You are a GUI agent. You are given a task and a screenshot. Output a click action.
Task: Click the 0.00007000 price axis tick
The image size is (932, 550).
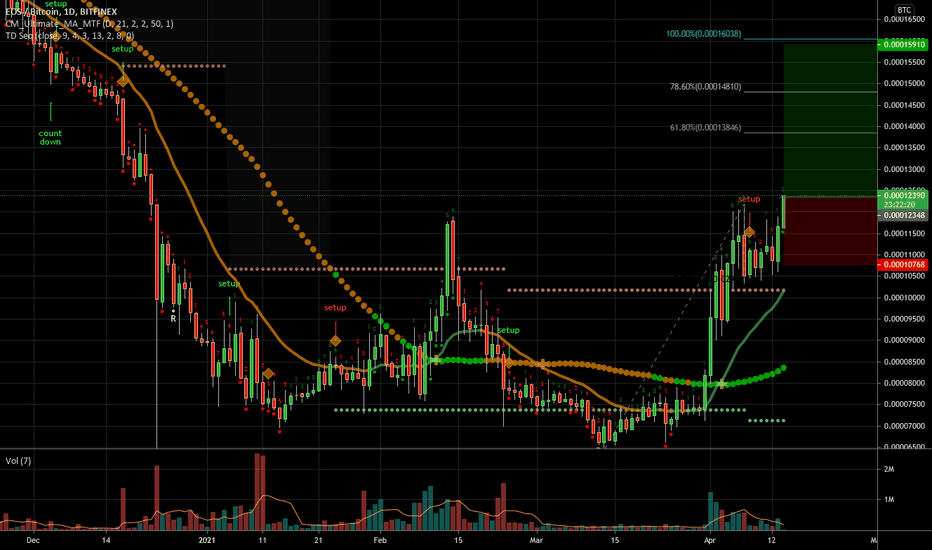click(x=904, y=426)
